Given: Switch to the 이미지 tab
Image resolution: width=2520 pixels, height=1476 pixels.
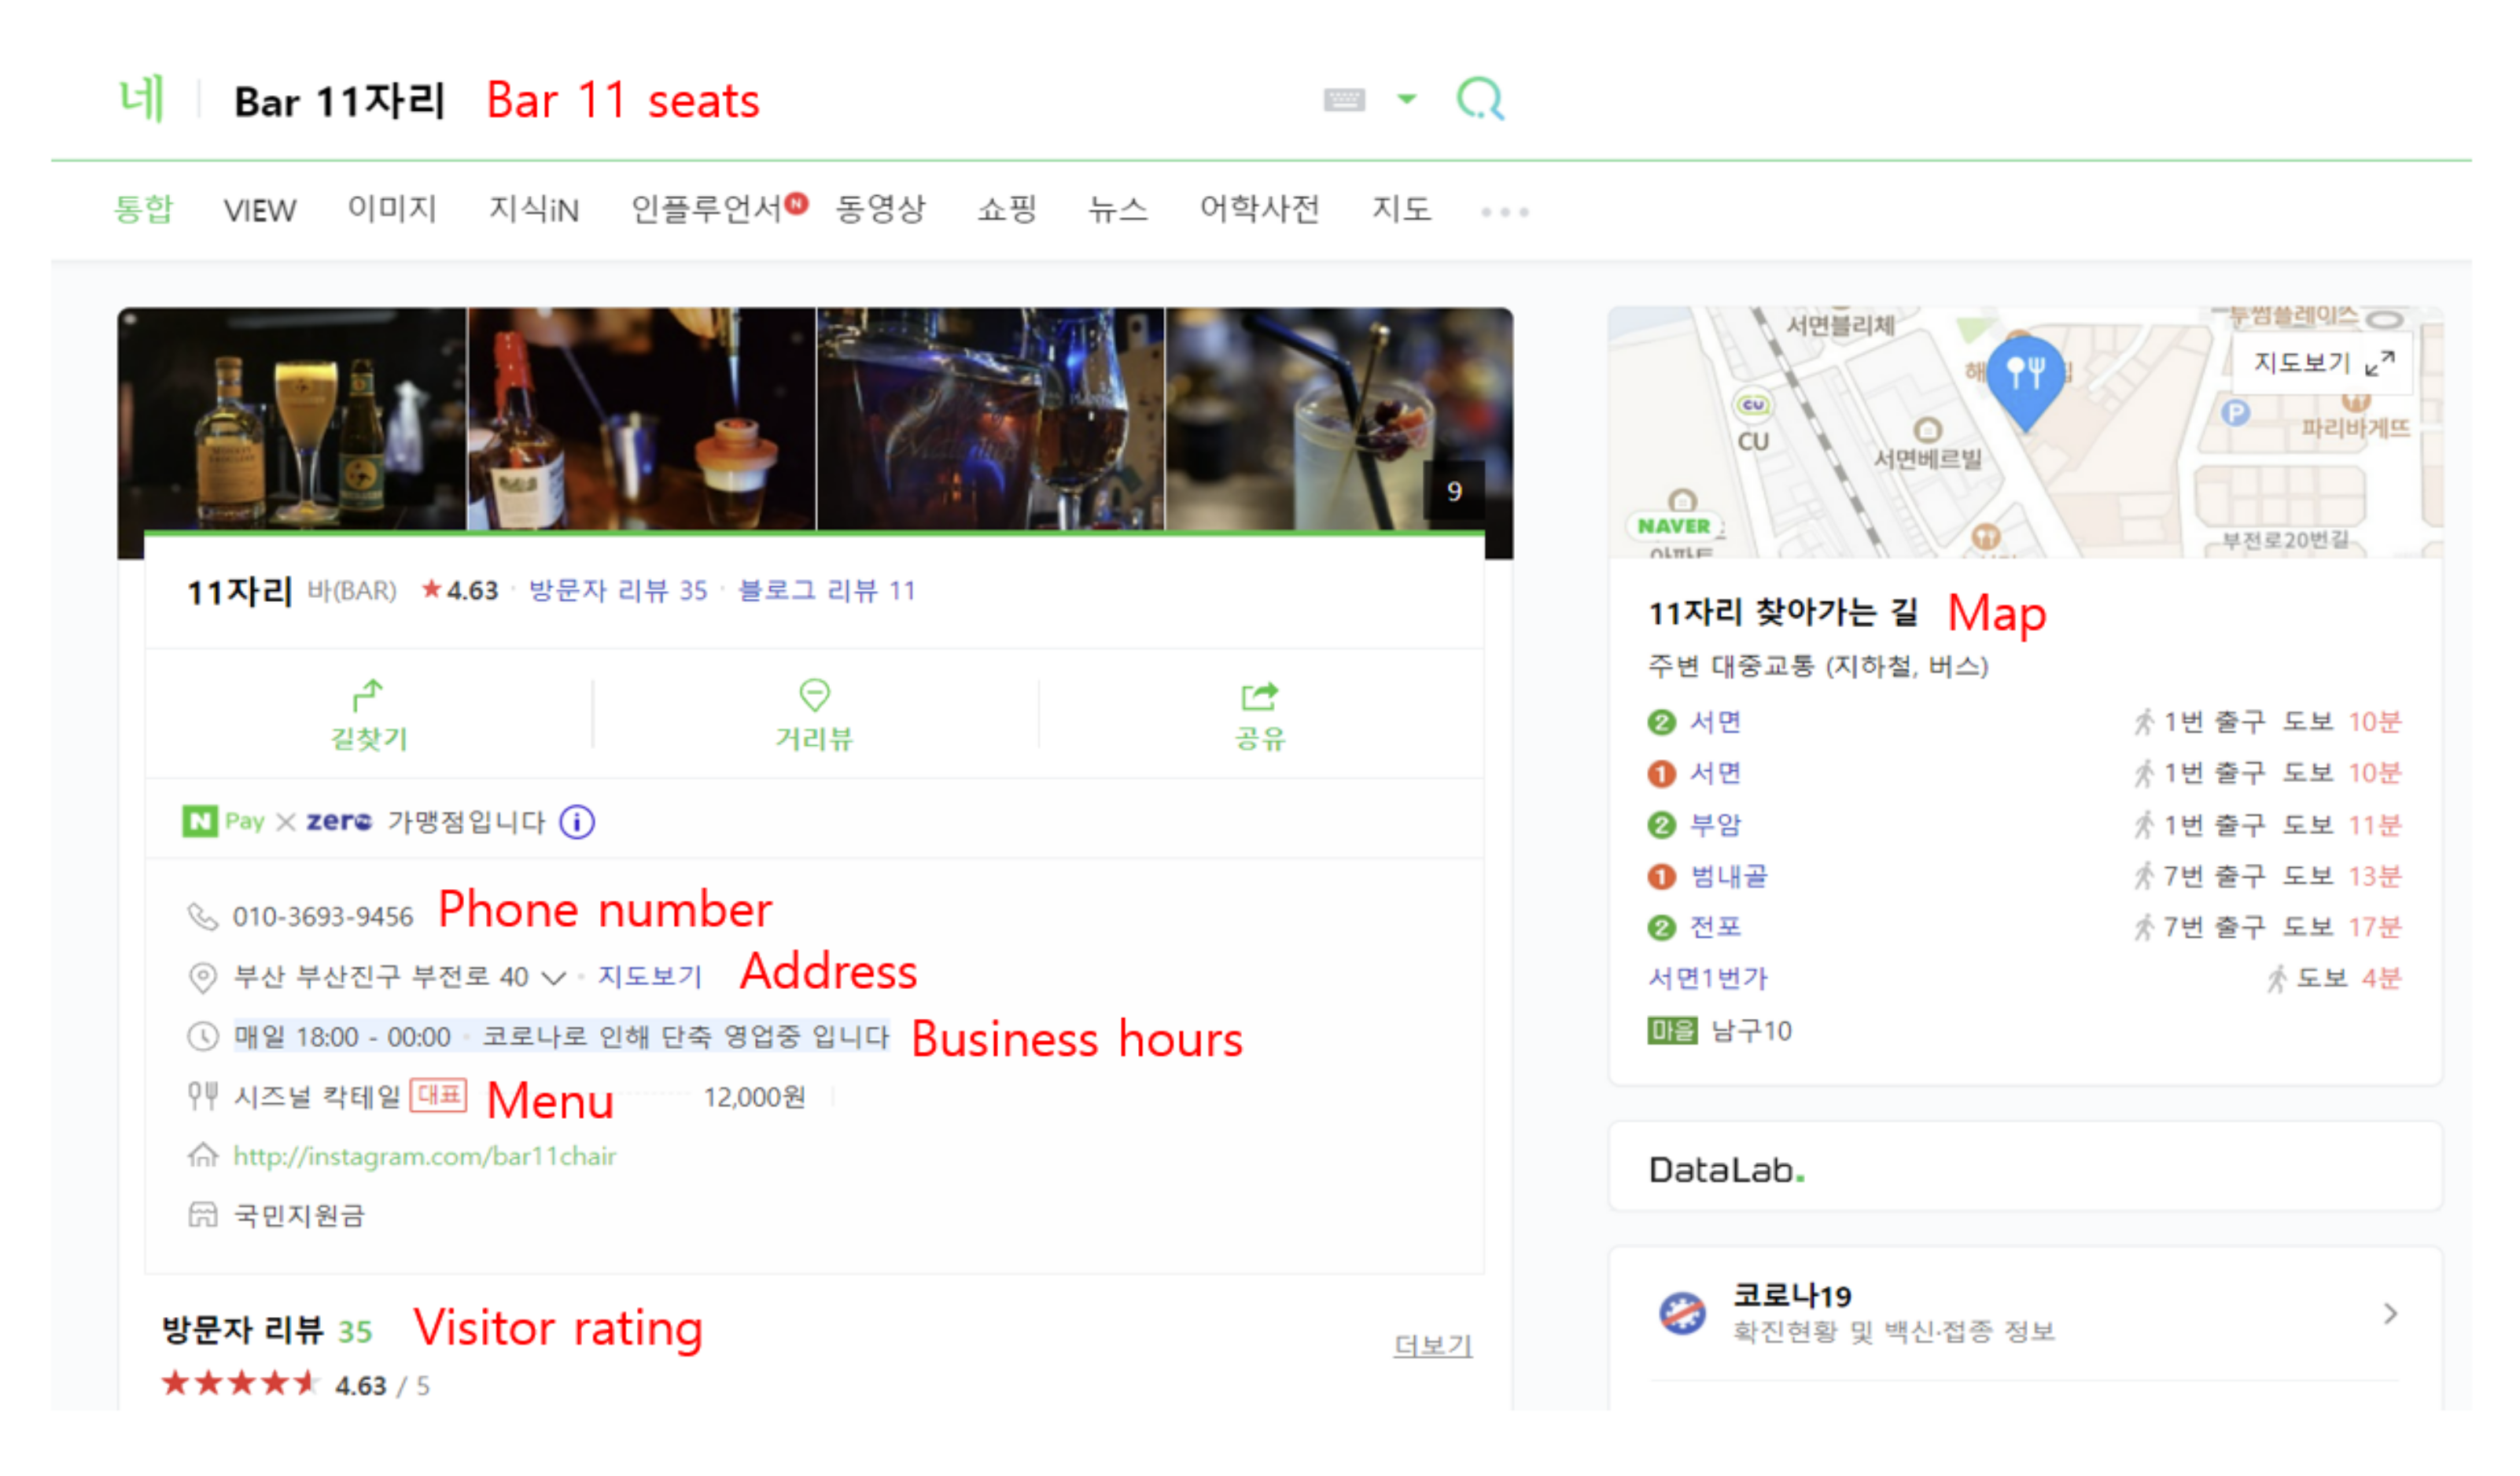Looking at the screenshot, I should [392, 210].
